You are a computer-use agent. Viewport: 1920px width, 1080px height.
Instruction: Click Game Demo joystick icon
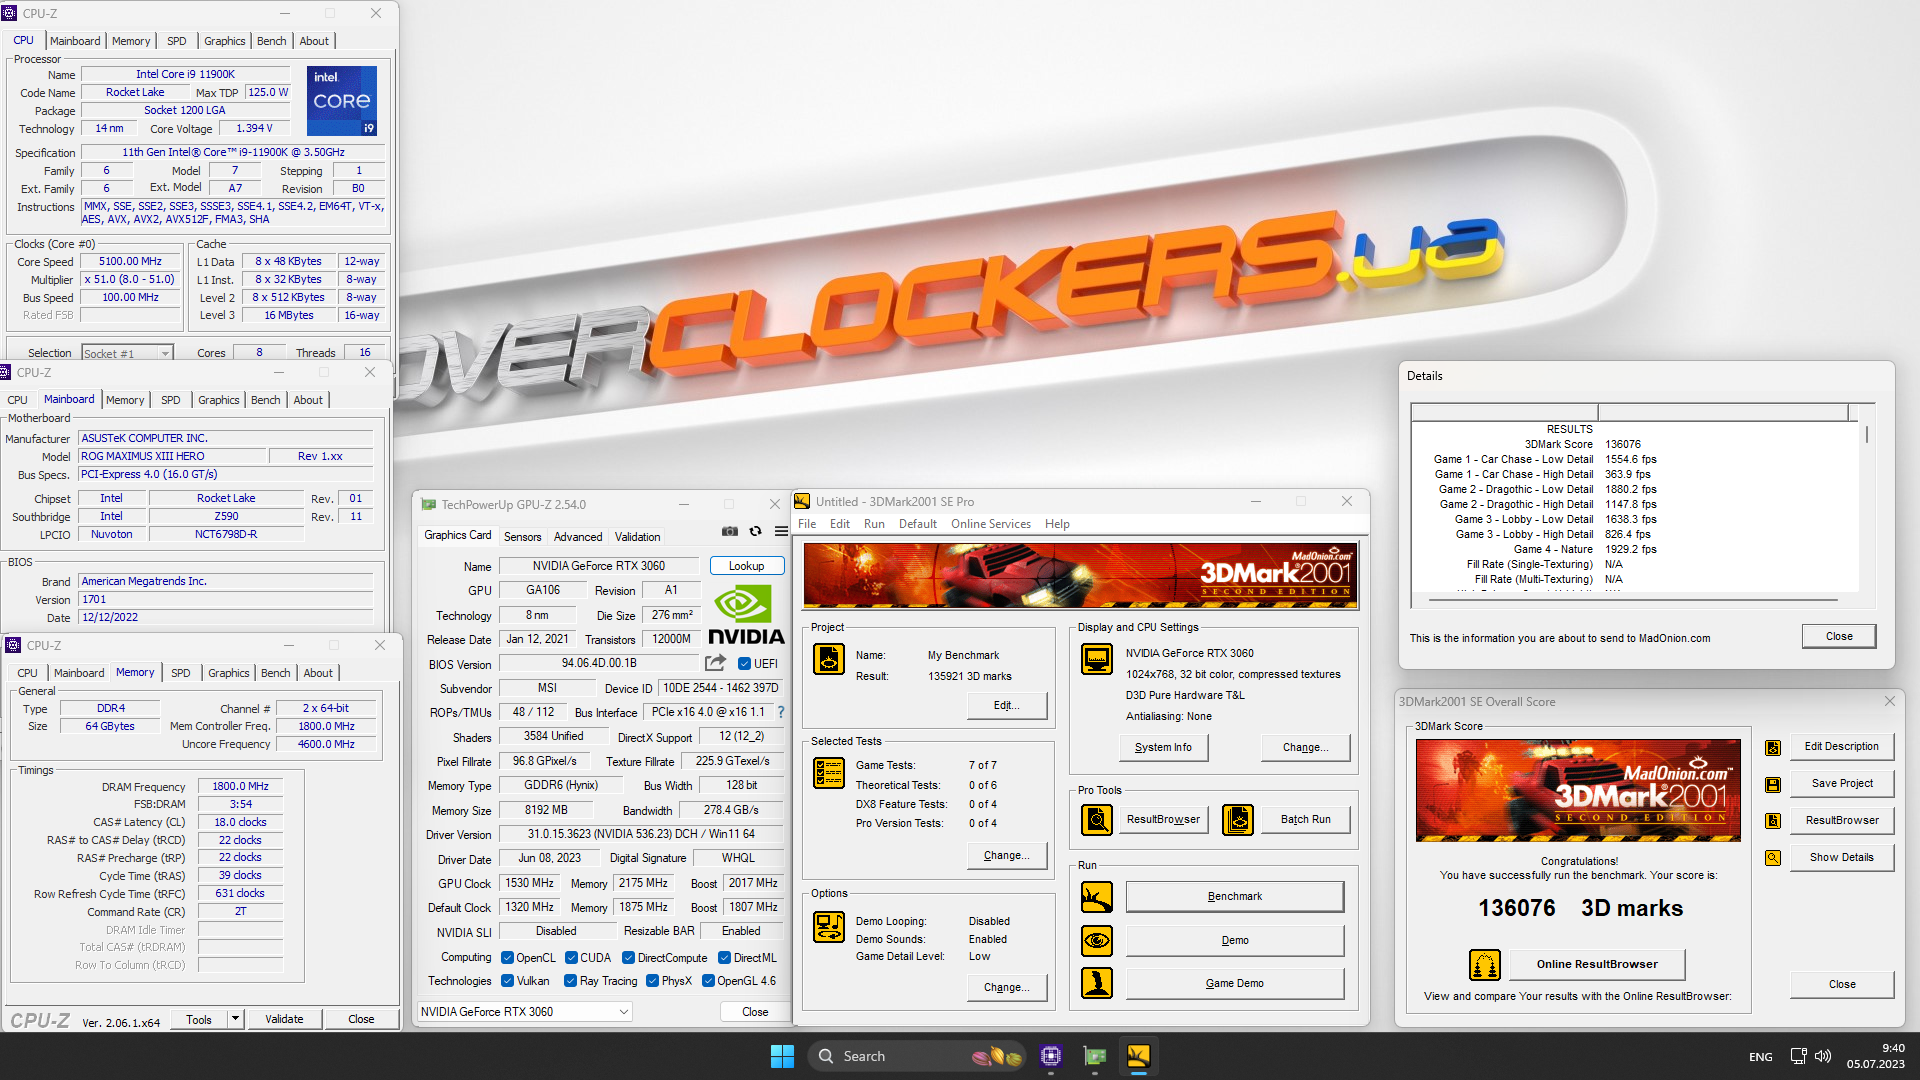tap(1097, 983)
